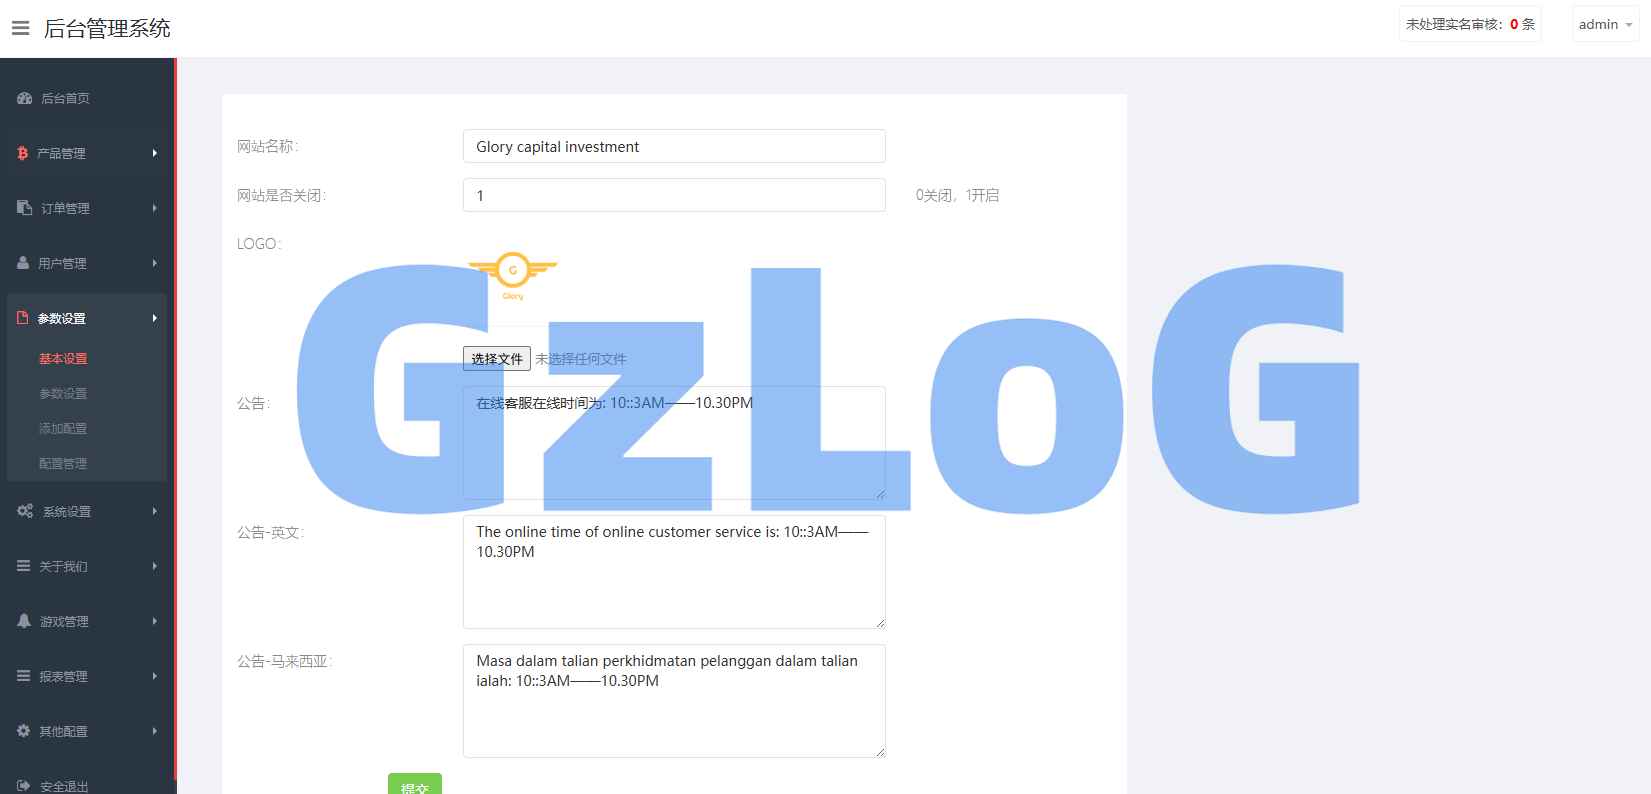This screenshot has width=1651, height=794.
Task: Click the dashboard icon beside 后台首页
Action: click(x=24, y=98)
